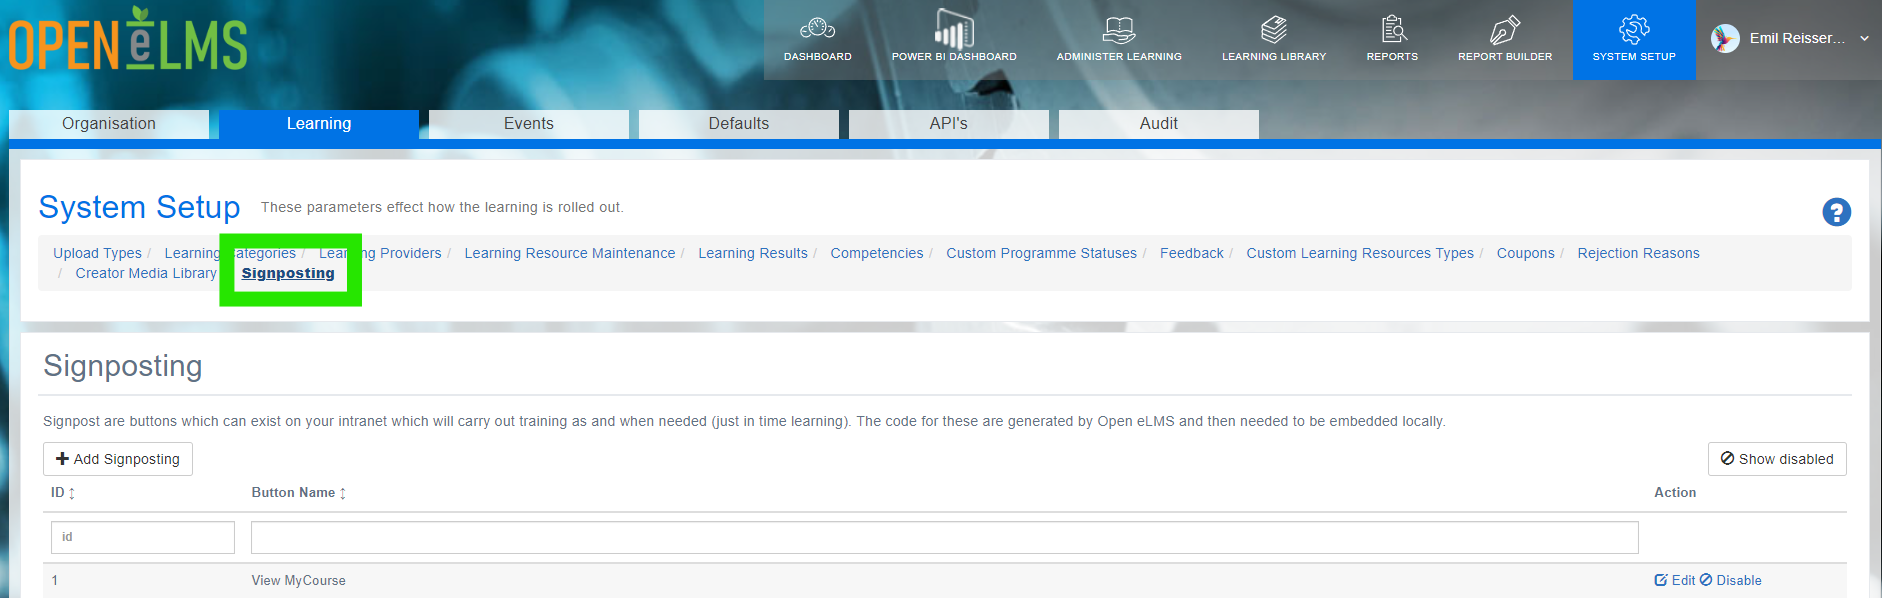The width and height of the screenshot is (1882, 598).
Task: Click the OPEN eLMS logo
Action: [x=128, y=40]
